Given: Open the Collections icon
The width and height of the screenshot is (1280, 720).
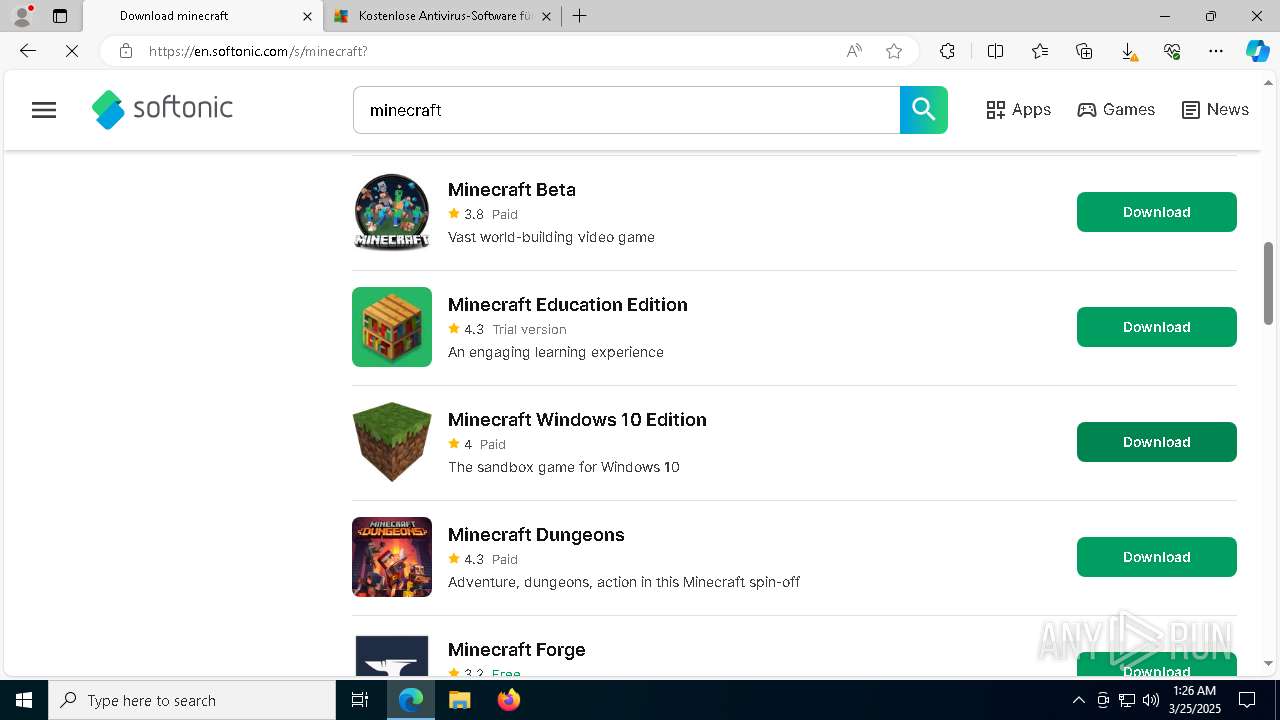Looking at the screenshot, I should click(x=1084, y=51).
